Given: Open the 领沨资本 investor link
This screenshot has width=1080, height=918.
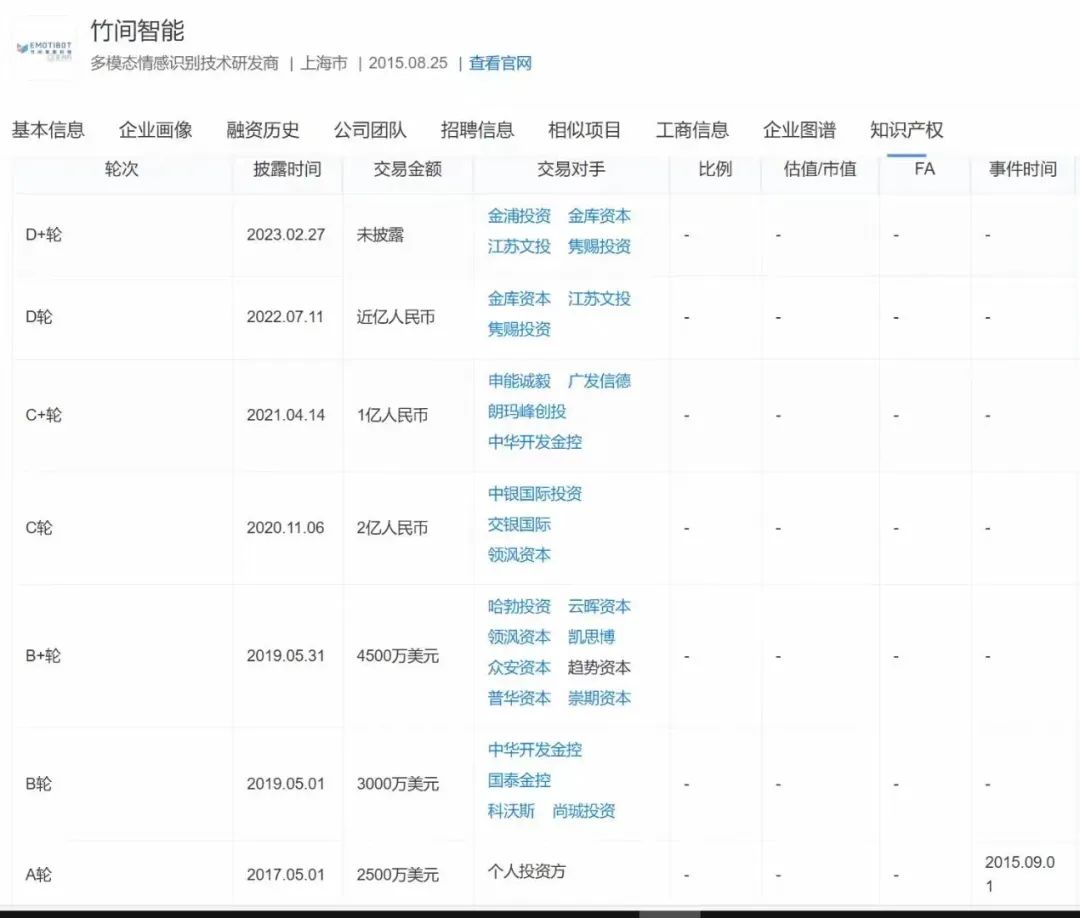Looking at the screenshot, I should point(518,555).
